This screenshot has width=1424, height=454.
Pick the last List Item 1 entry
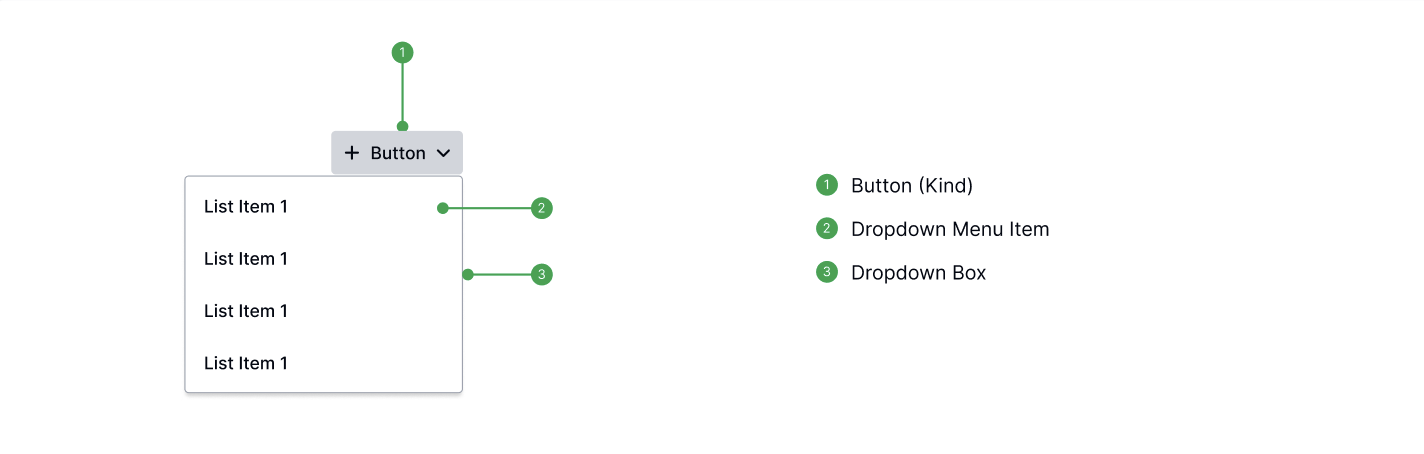[x=324, y=363]
